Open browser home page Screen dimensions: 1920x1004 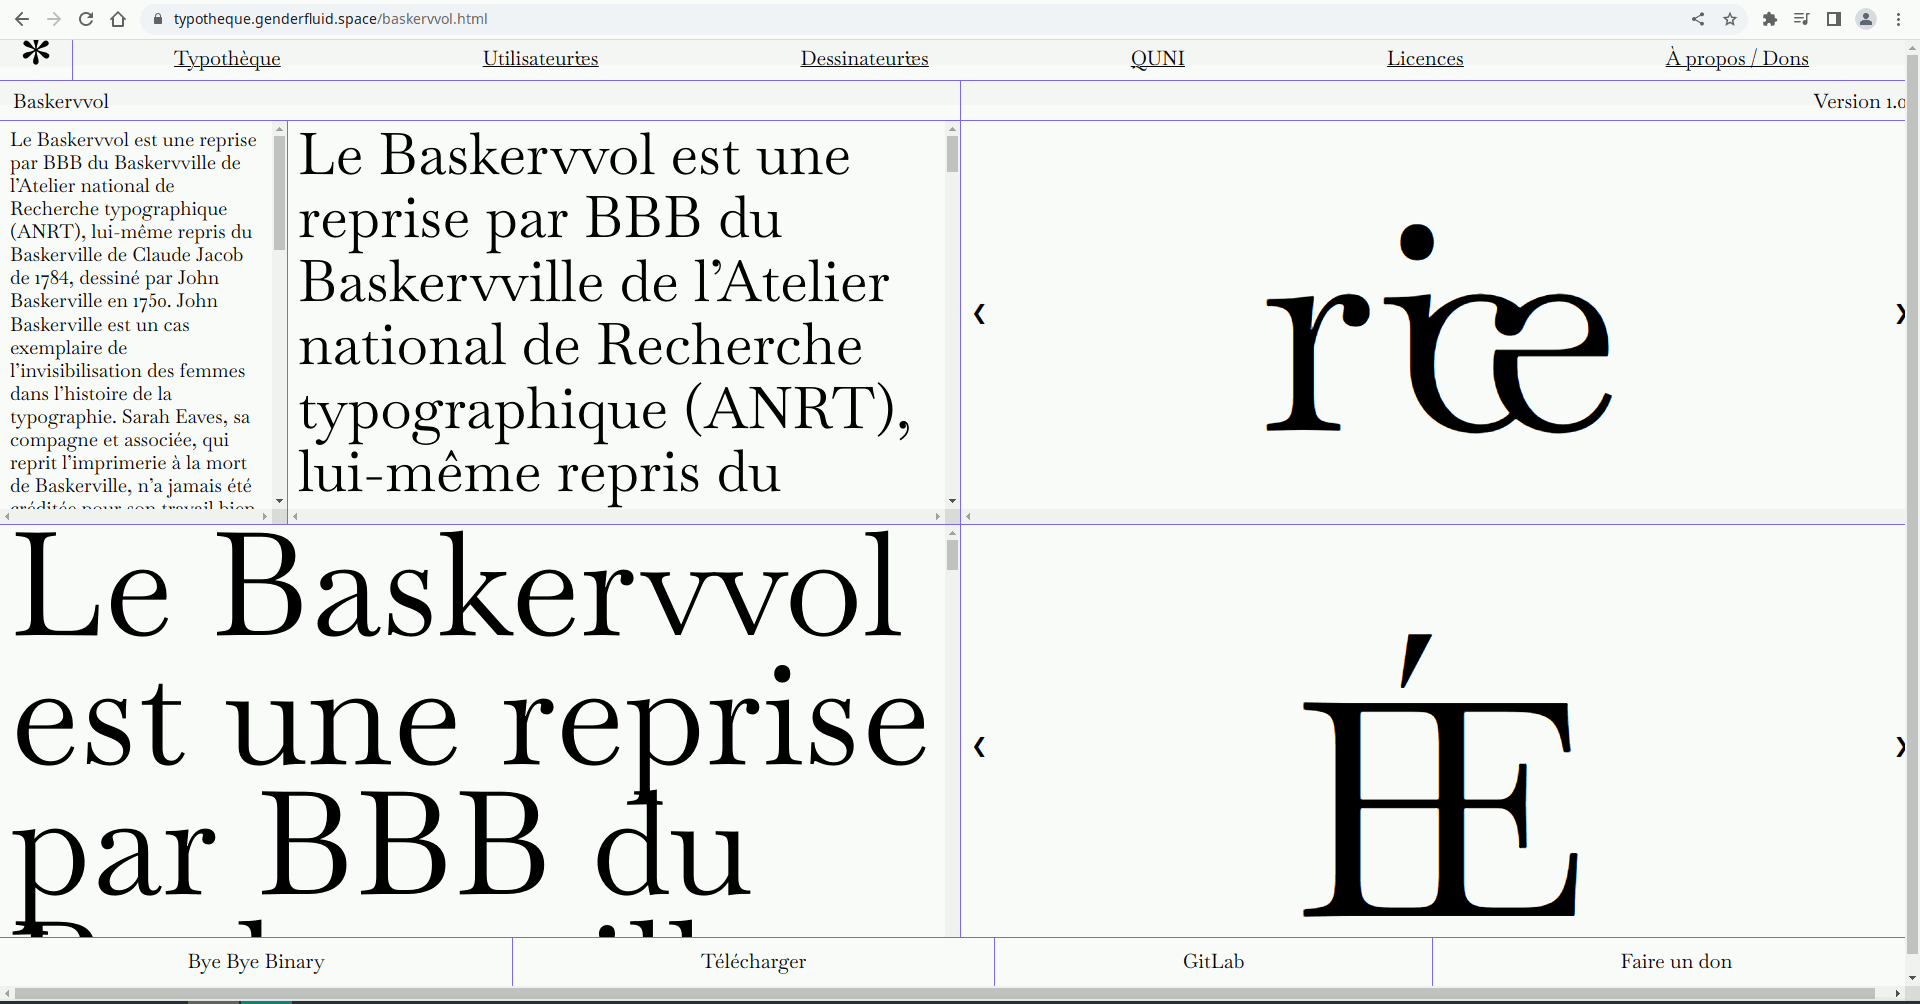click(118, 19)
